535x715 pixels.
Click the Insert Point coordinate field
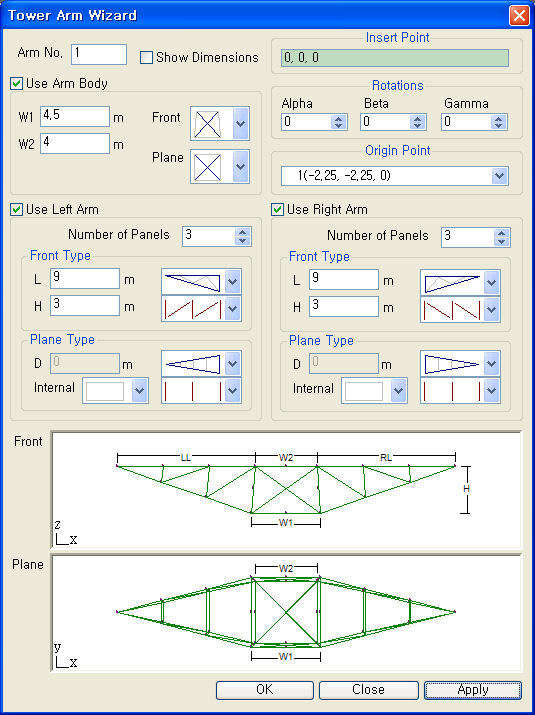(395, 58)
